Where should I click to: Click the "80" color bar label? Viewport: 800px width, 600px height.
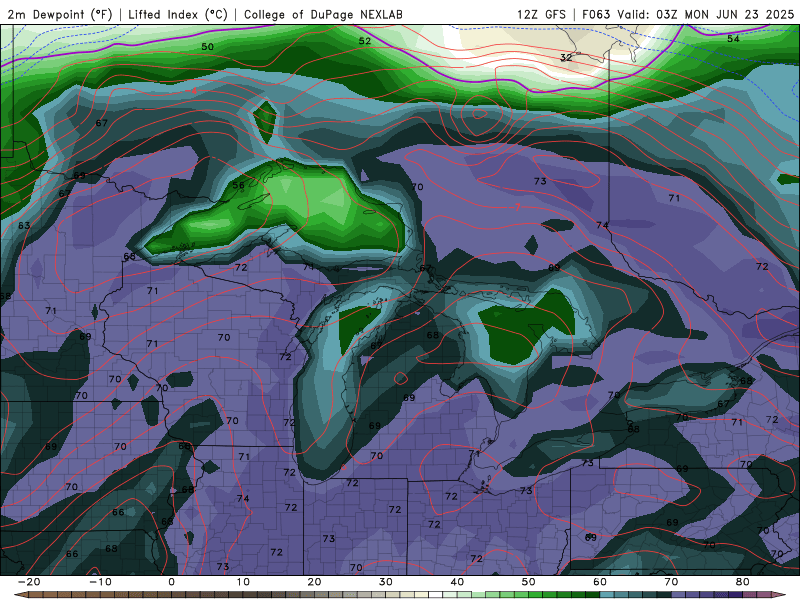[x=743, y=582]
